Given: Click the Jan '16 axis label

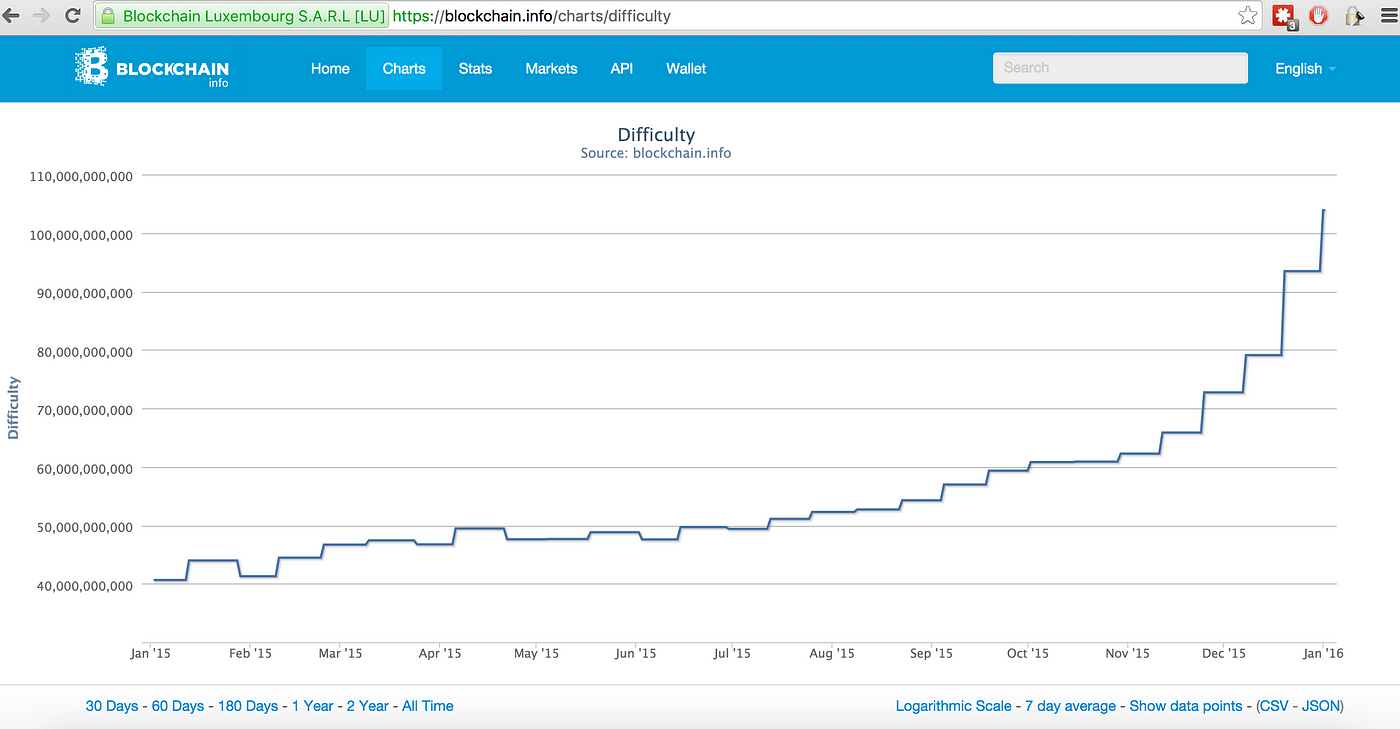Looking at the screenshot, I should tap(1323, 654).
